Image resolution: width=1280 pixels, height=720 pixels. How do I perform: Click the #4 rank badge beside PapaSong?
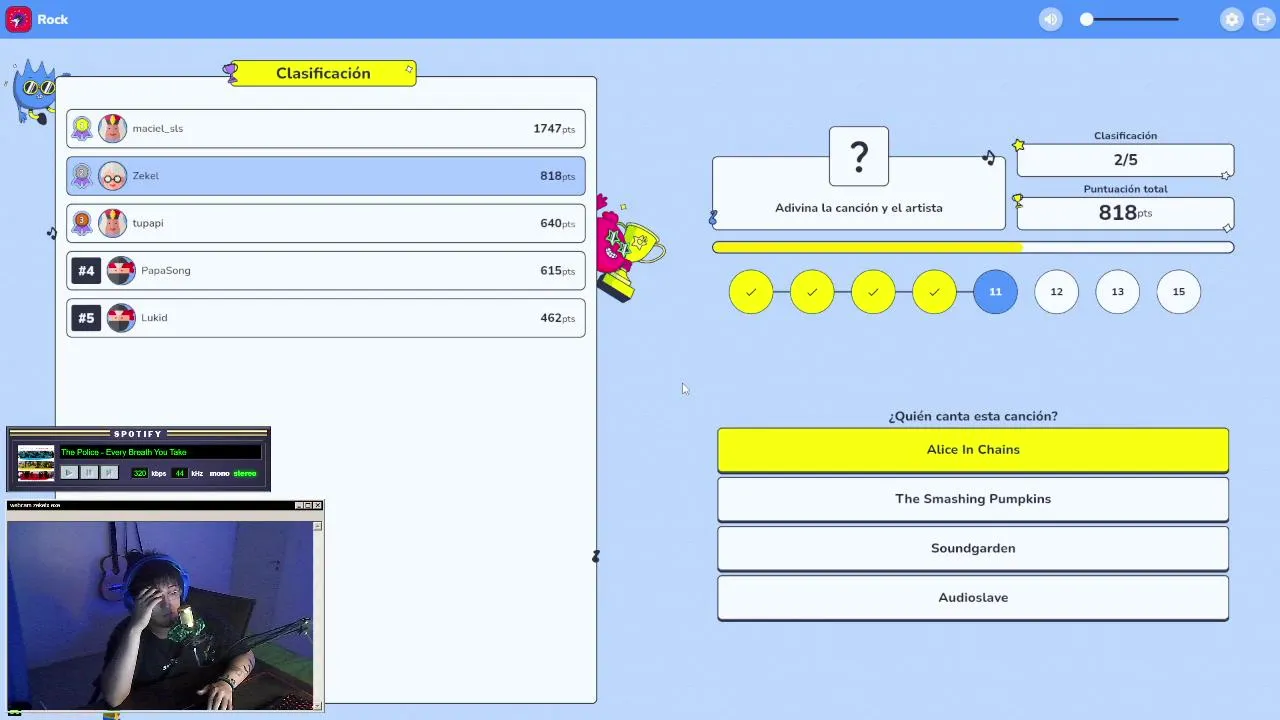(x=86, y=271)
